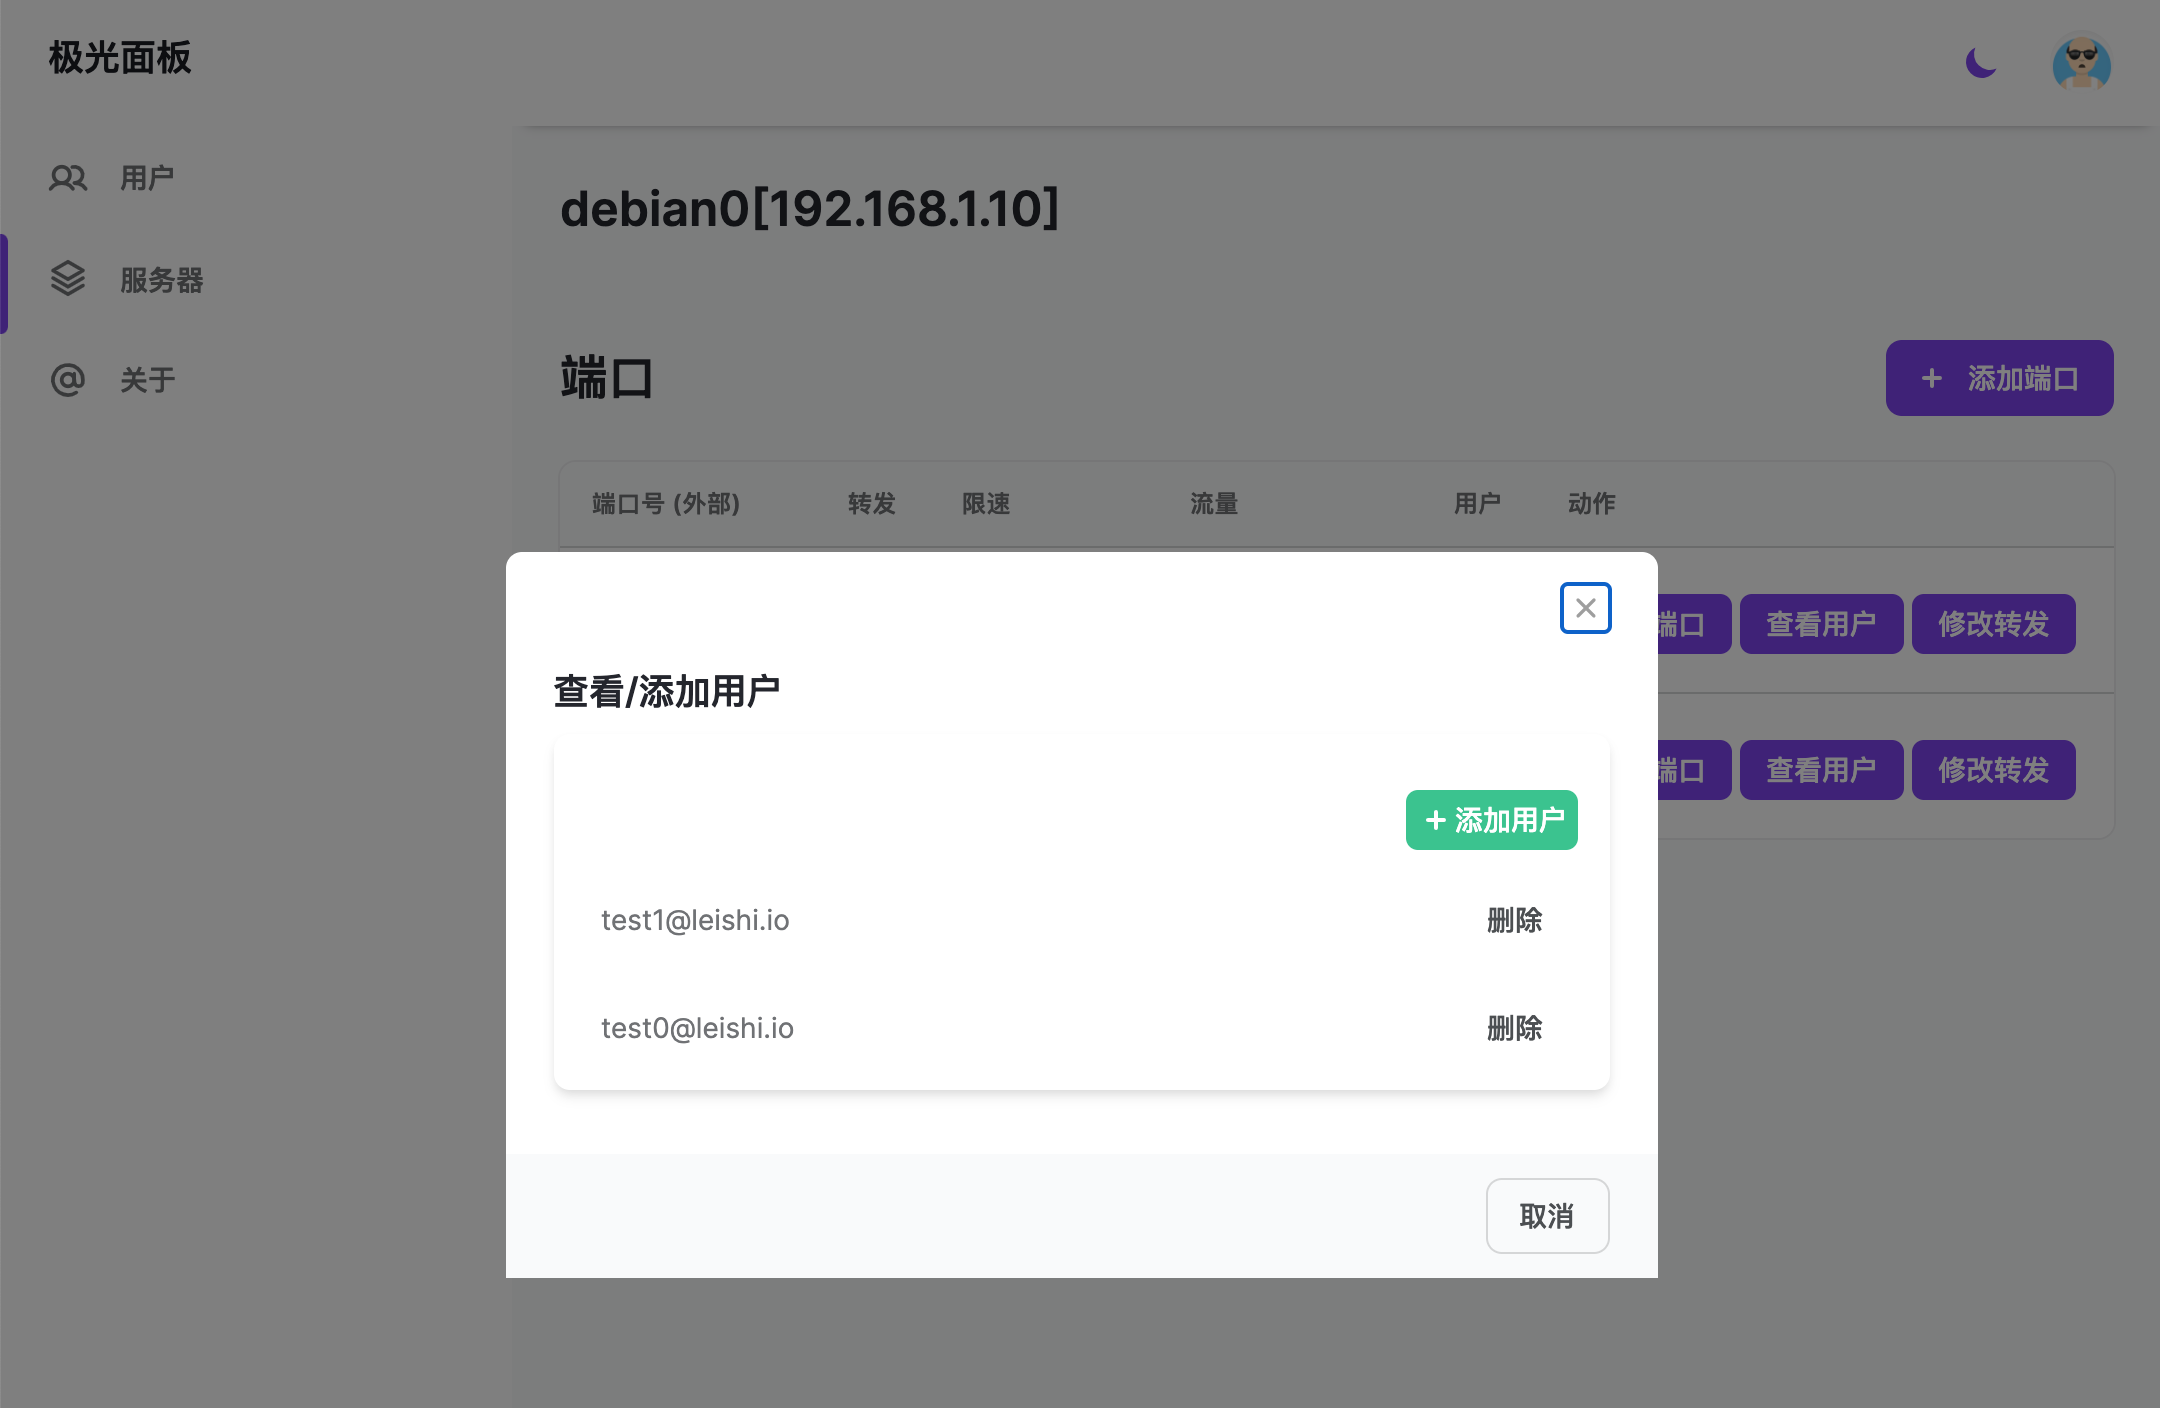
Task: Close the dialog with the X icon
Action: pos(1585,608)
